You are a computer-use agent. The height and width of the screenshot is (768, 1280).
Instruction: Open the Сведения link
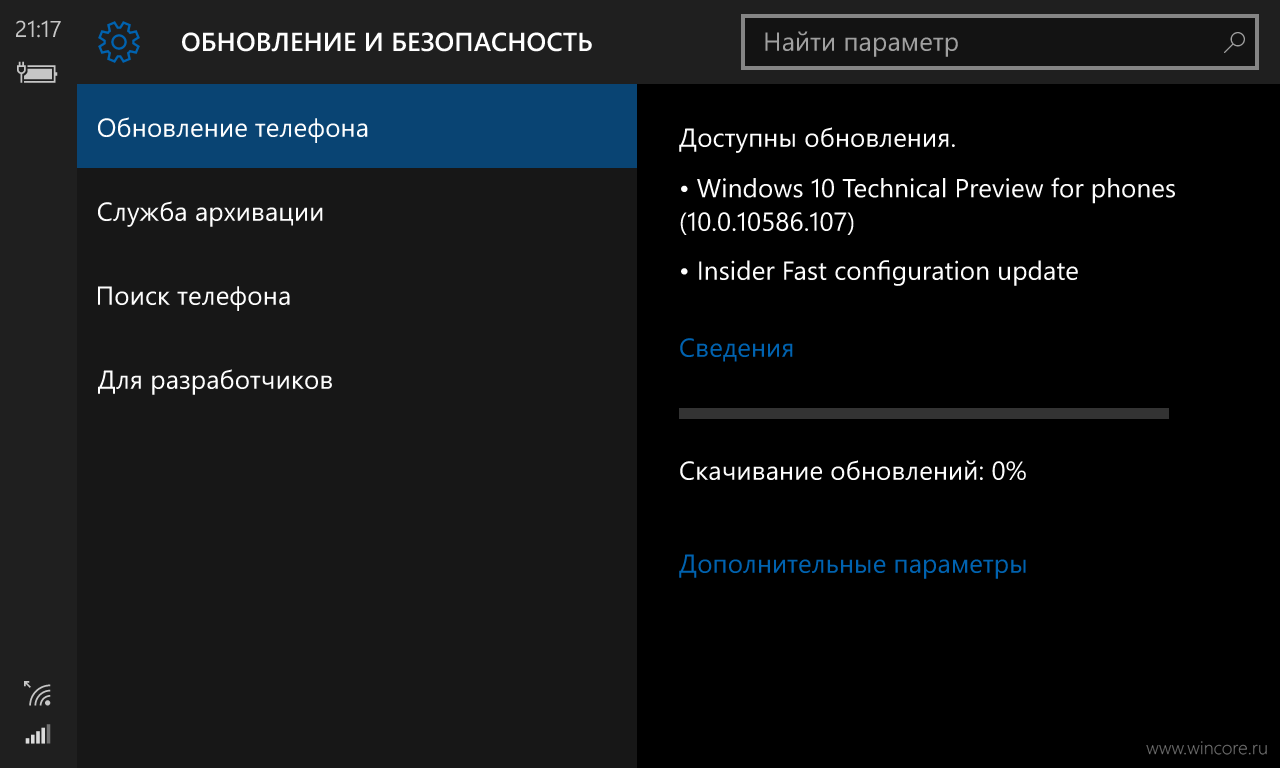736,348
